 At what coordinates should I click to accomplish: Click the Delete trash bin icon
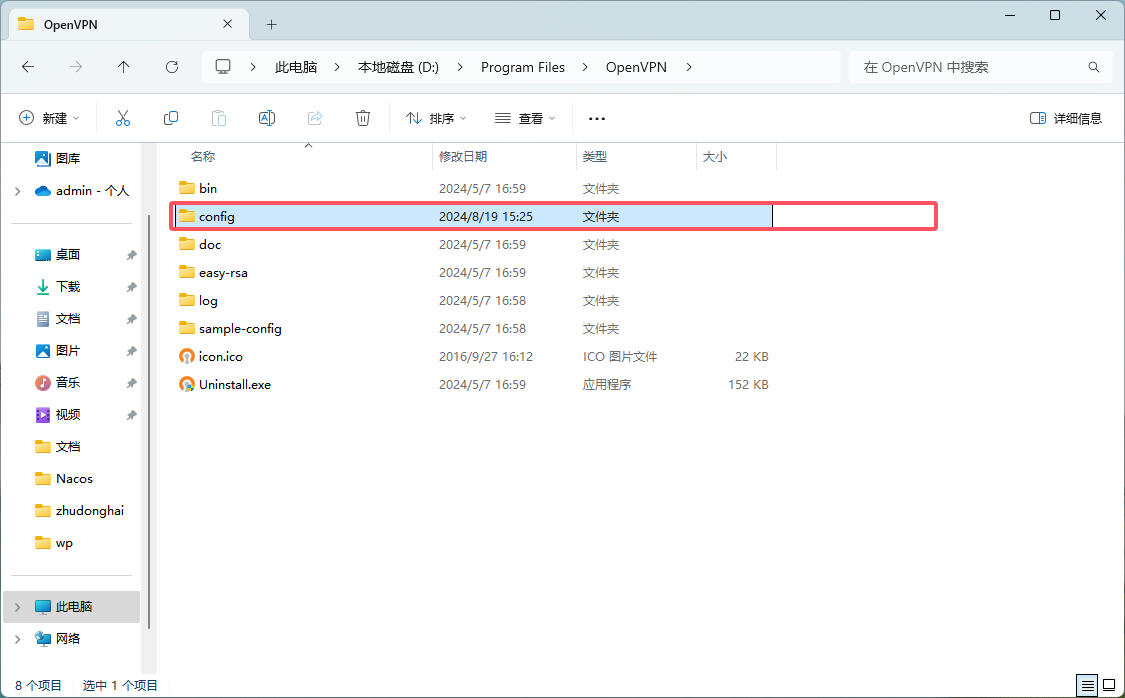(363, 118)
